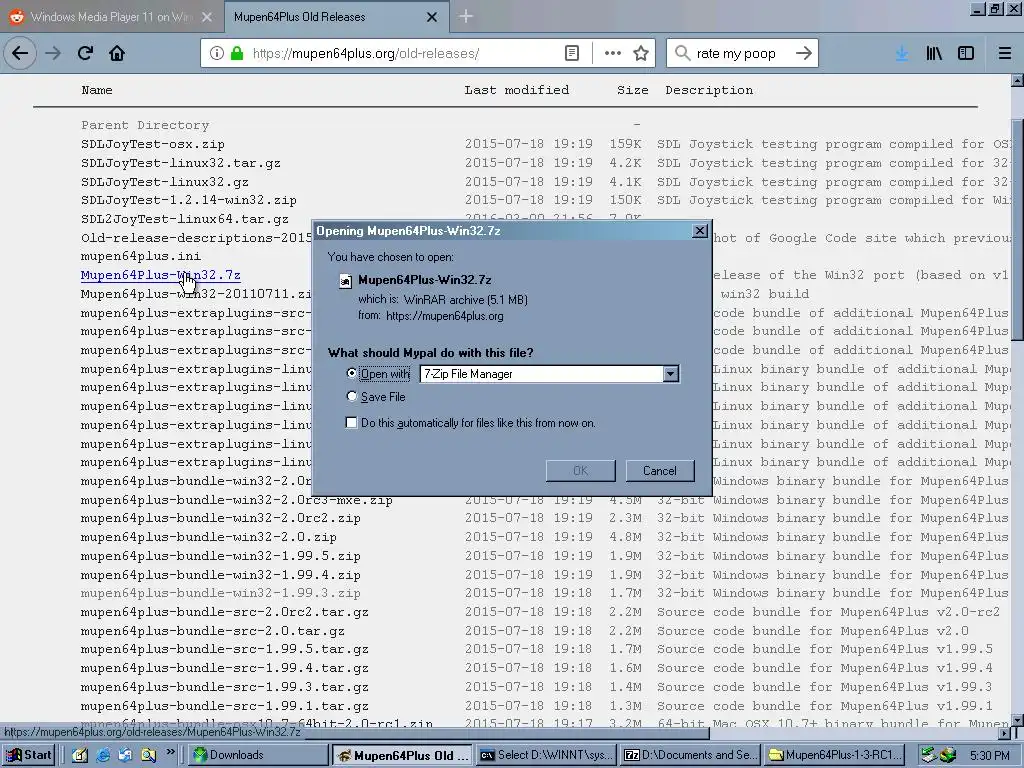Download mupen64plus-bundle-src-2.0.tar.gz

coord(213,631)
